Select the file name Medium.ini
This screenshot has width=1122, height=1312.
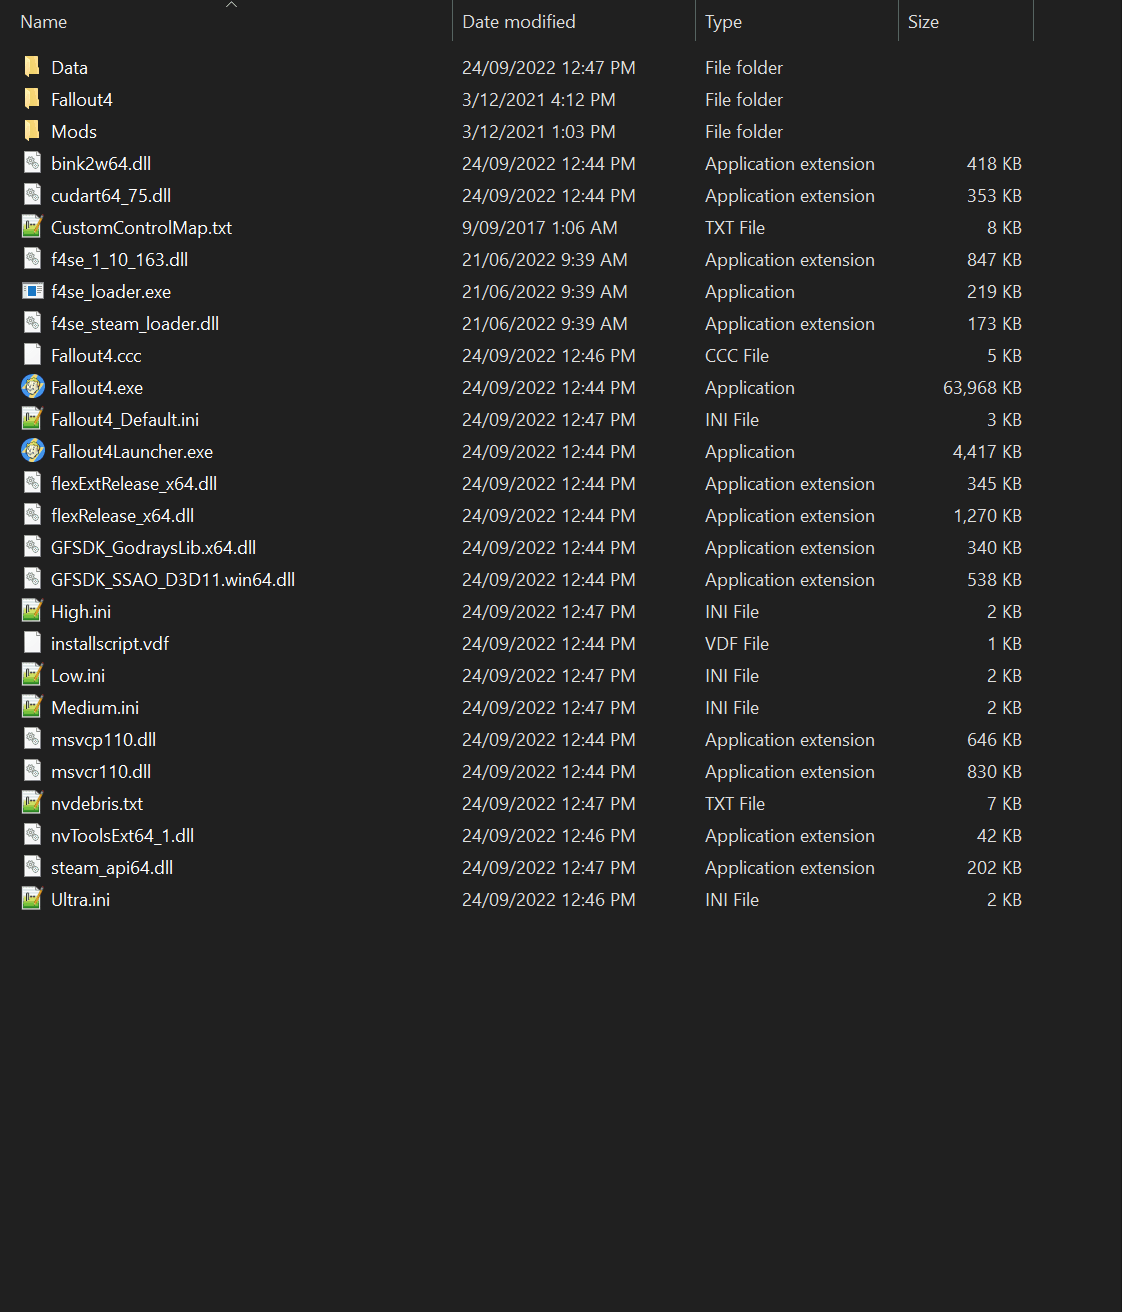pyautogui.click(x=95, y=708)
